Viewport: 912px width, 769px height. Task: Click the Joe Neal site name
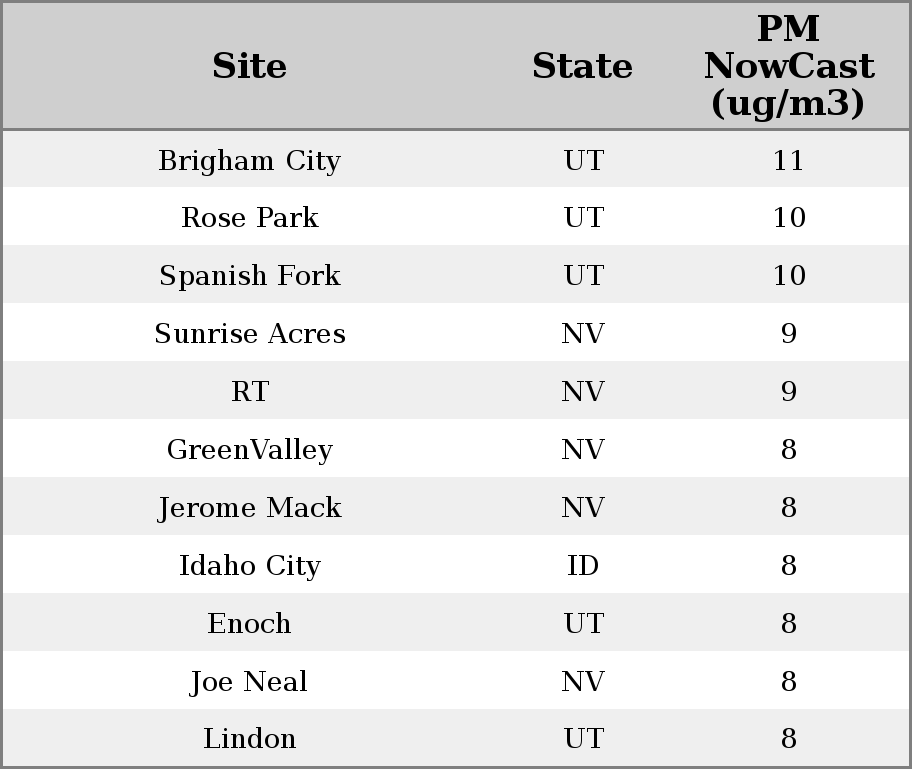tap(250, 682)
